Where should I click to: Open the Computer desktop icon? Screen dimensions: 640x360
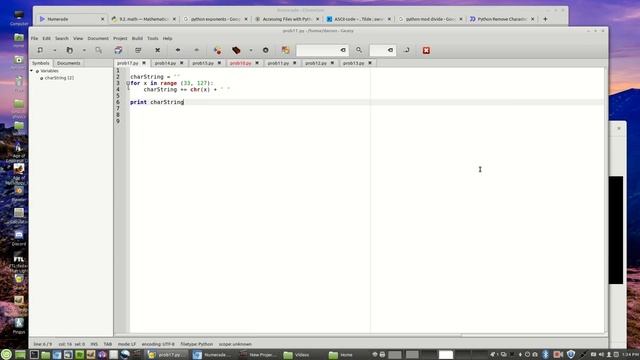tap(19, 18)
